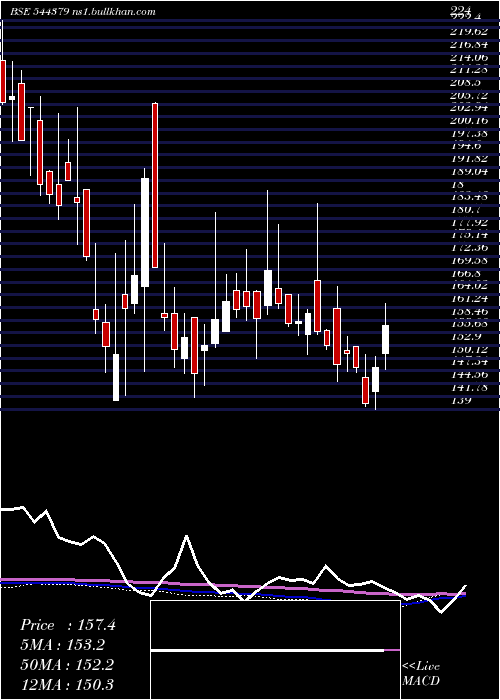Click the 158.46 axis value
Image resolution: width=500 pixels, height=700 pixels.
[x=469, y=311]
